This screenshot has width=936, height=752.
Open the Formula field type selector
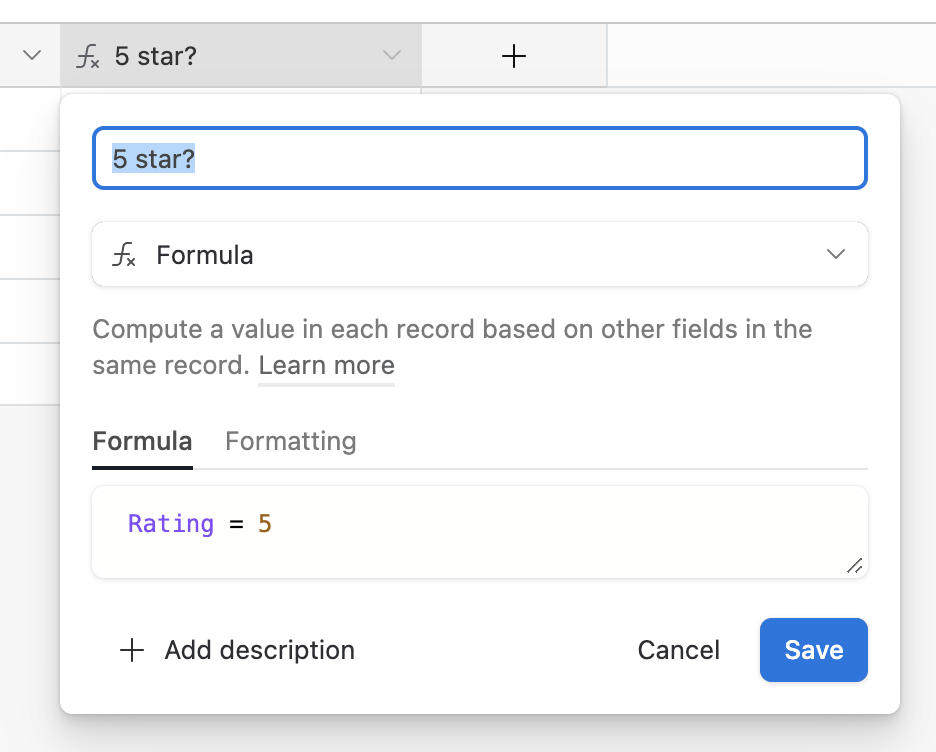480,254
